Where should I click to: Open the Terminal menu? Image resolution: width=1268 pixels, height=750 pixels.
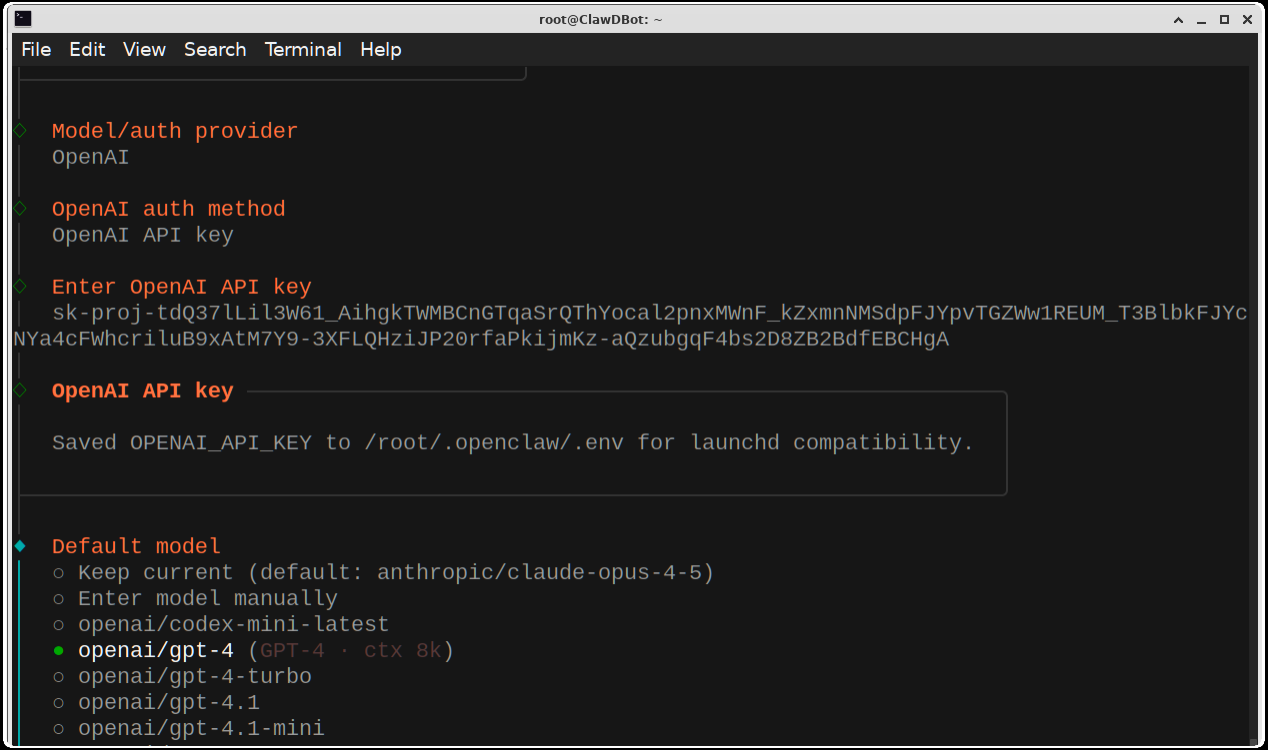tap(303, 49)
